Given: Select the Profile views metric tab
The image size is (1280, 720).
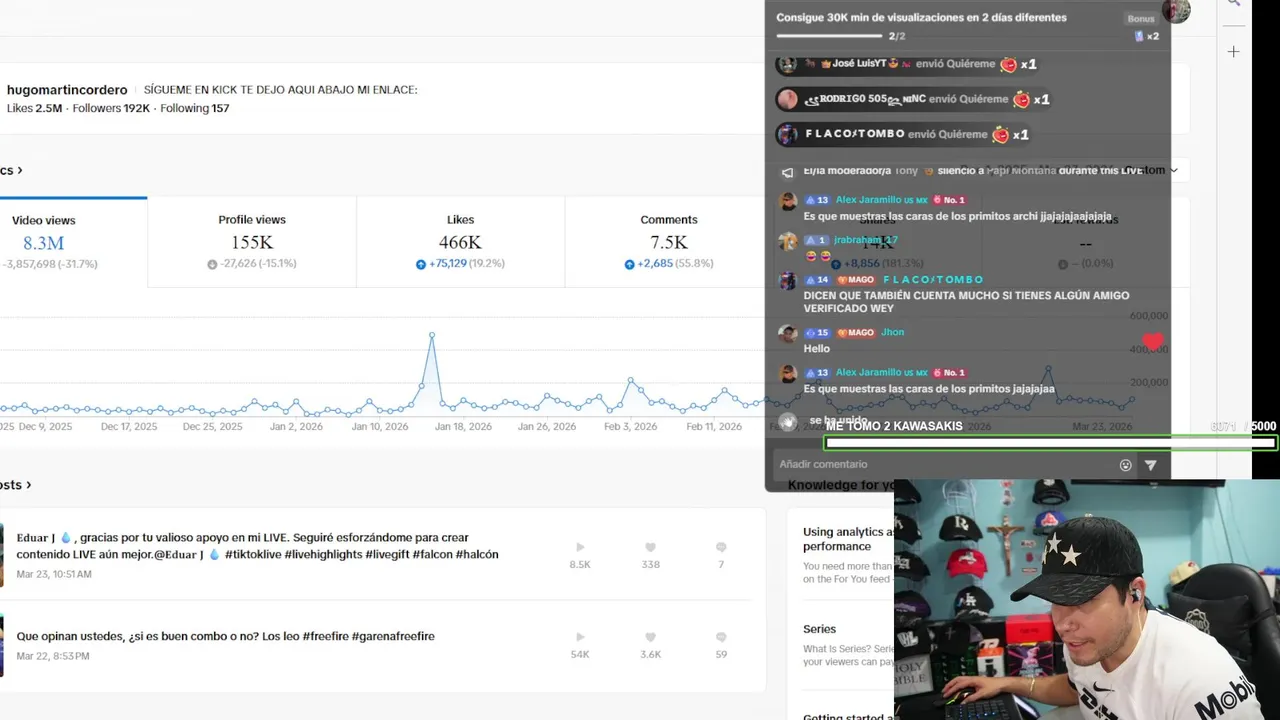Looking at the screenshot, I should (x=252, y=242).
